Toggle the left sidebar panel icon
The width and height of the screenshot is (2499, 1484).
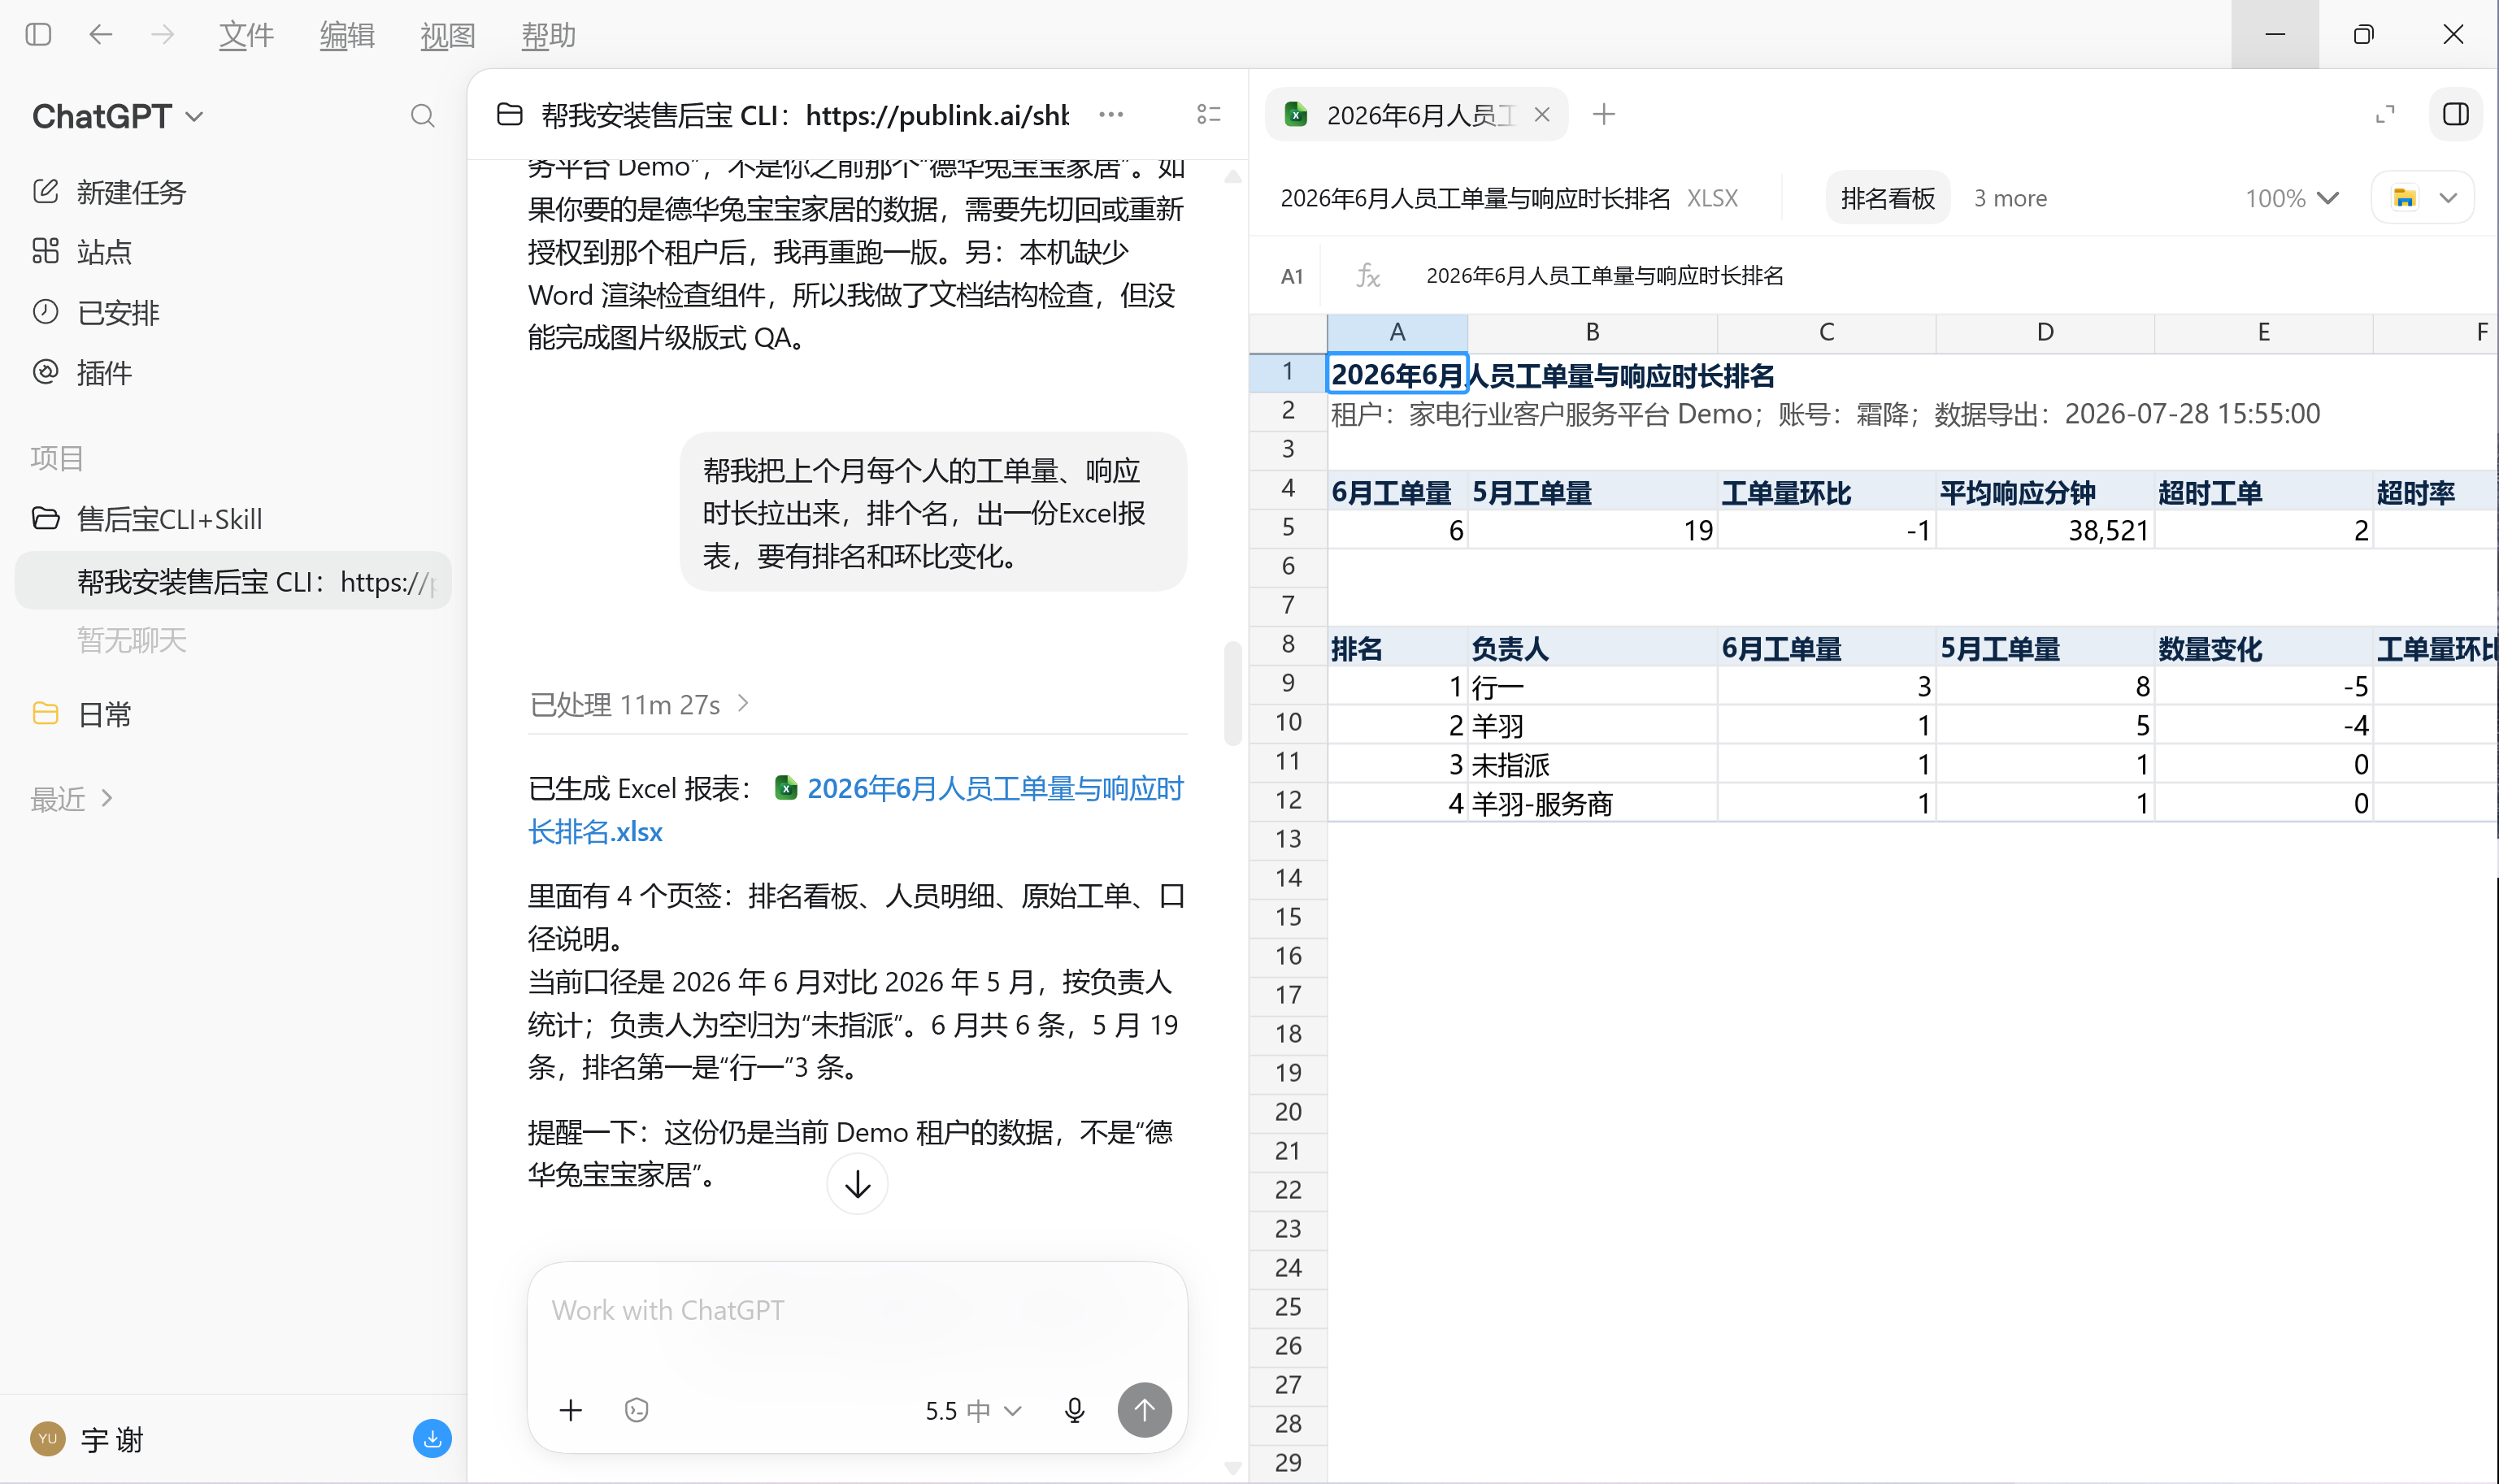point(38,35)
